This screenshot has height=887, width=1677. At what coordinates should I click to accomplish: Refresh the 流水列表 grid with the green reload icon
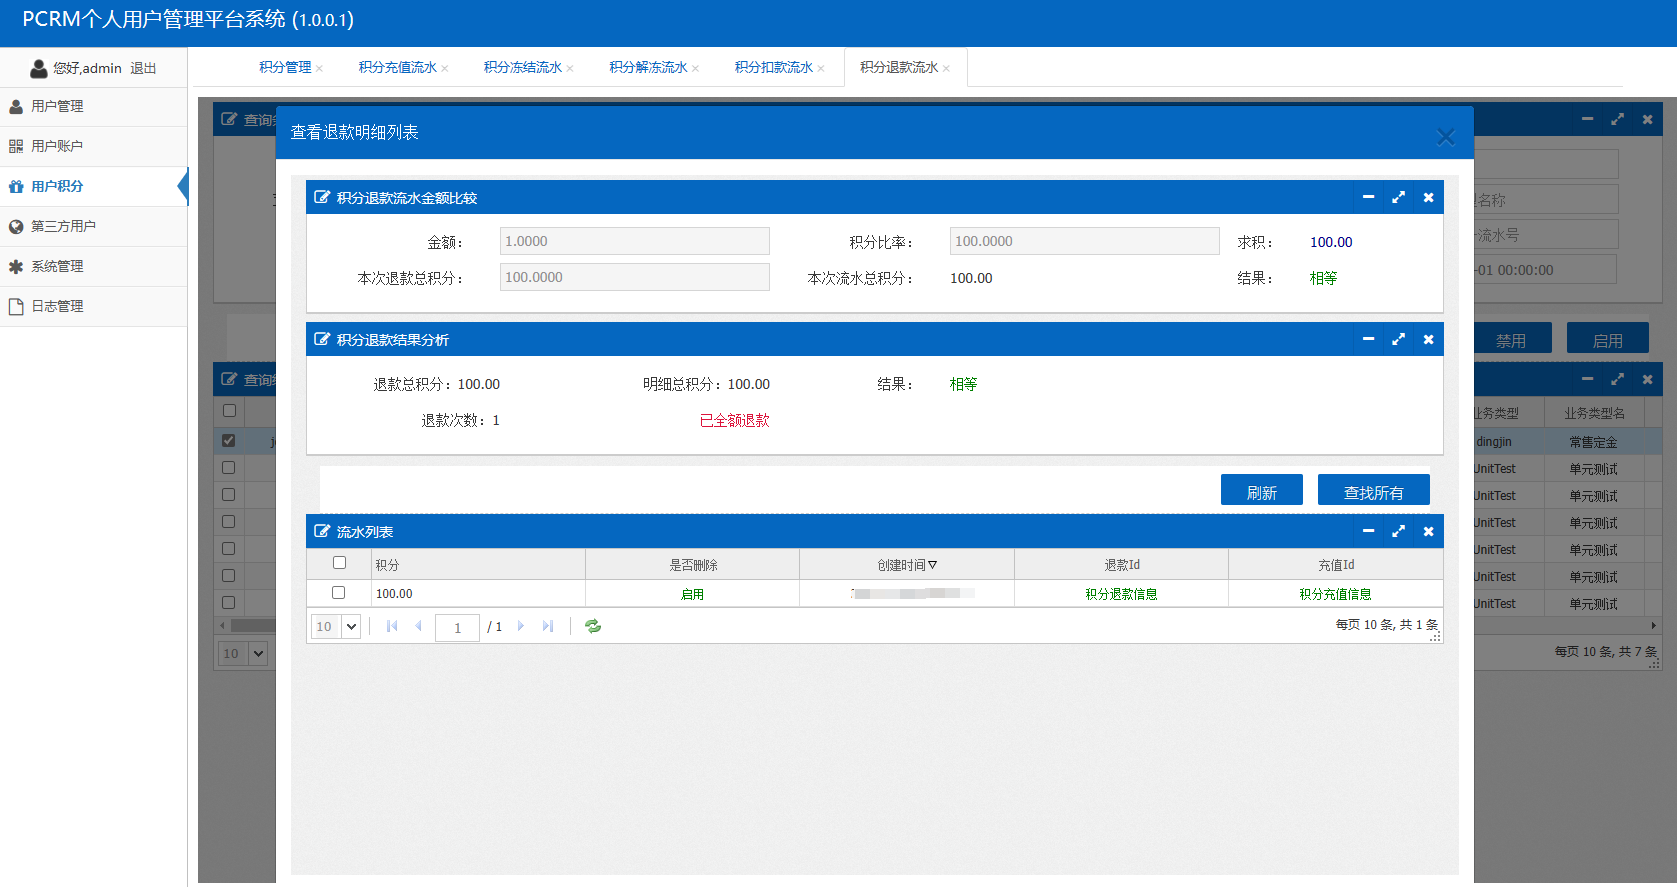click(593, 626)
